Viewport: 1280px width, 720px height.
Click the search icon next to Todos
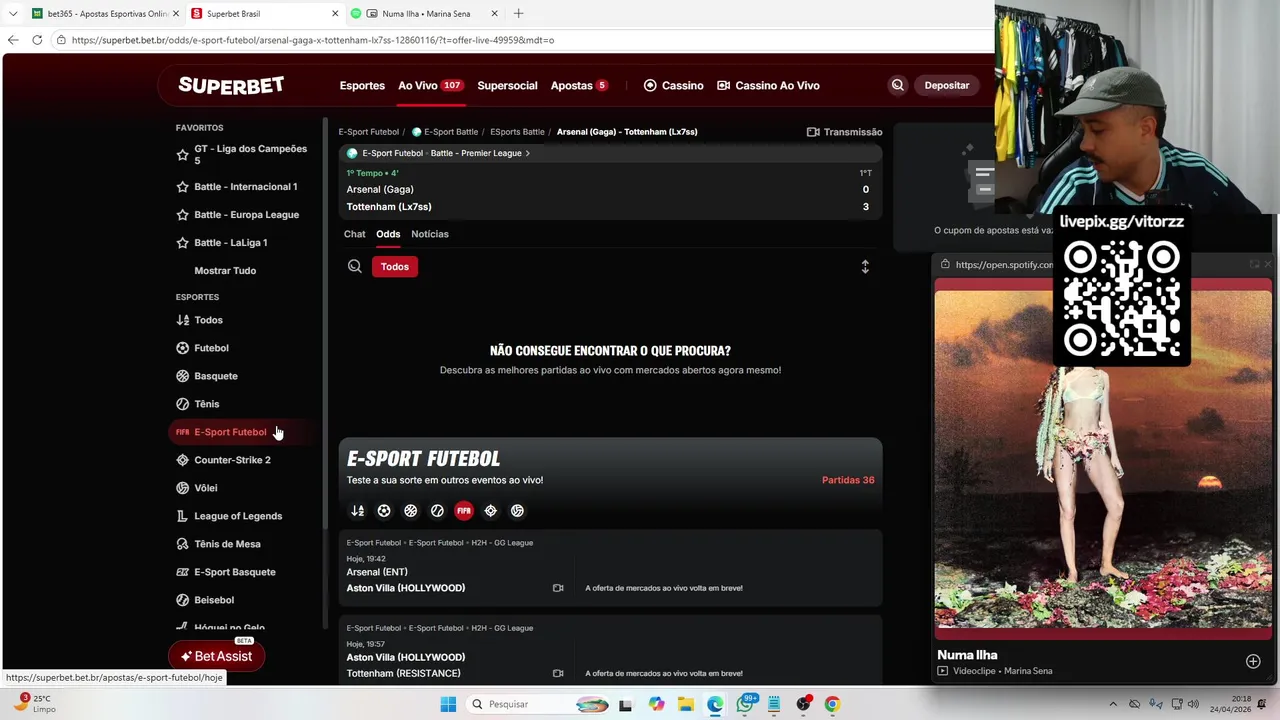tap(355, 267)
